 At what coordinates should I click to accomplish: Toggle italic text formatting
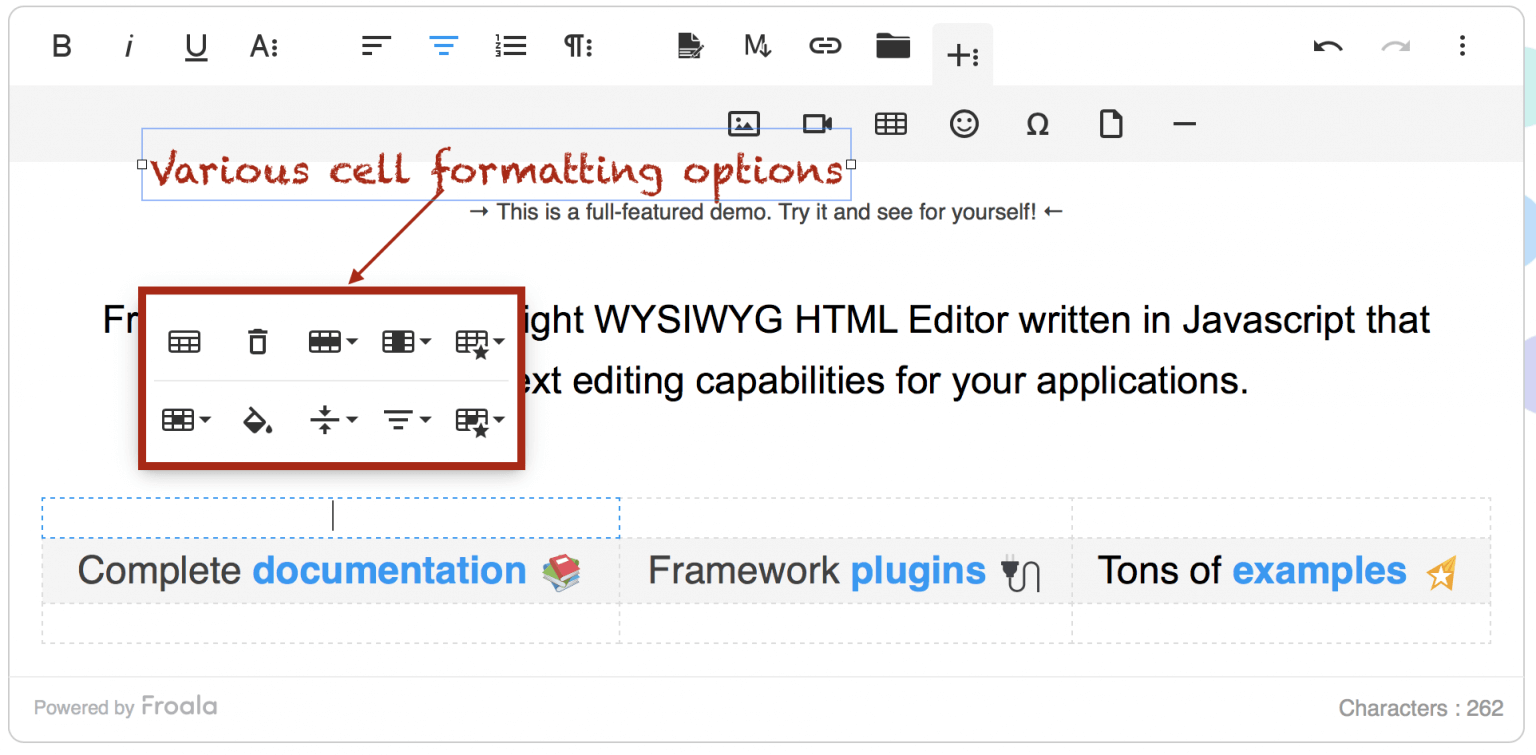coord(129,46)
